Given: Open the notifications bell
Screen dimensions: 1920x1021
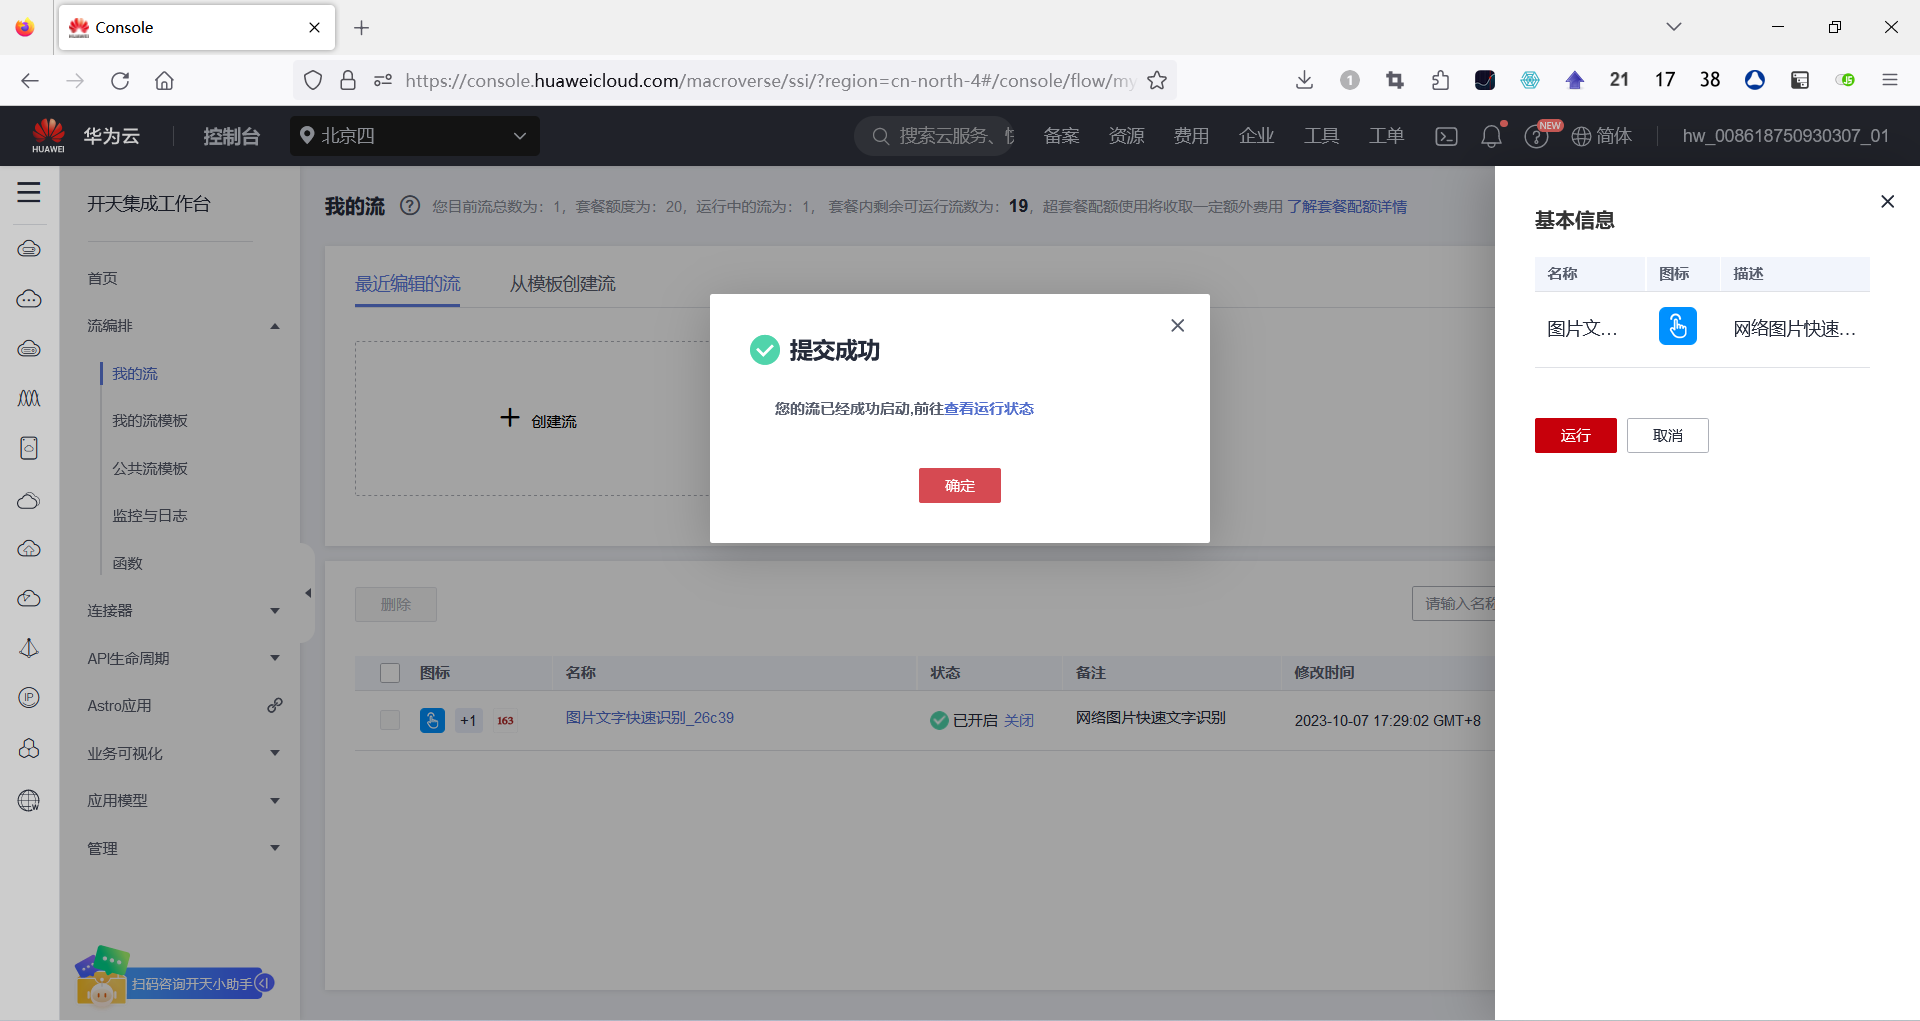Looking at the screenshot, I should point(1491,136).
